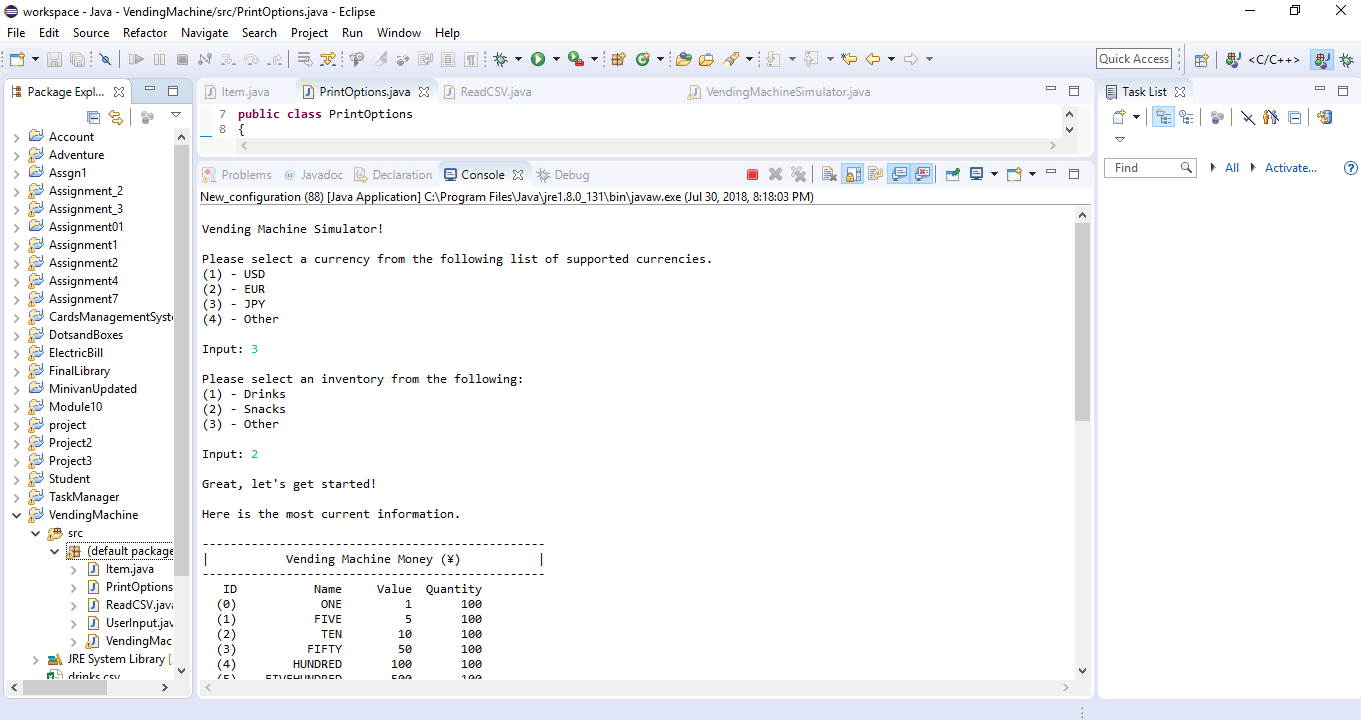
Task: Switch to the C/C++ perspective
Action: pos(1264,59)
